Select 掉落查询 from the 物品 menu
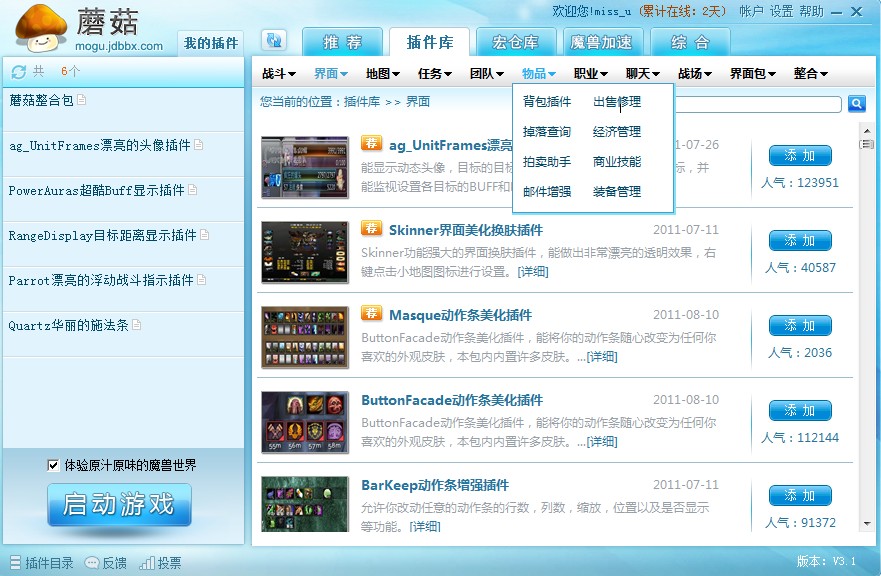The image size is (881, 576). (547, 131)
